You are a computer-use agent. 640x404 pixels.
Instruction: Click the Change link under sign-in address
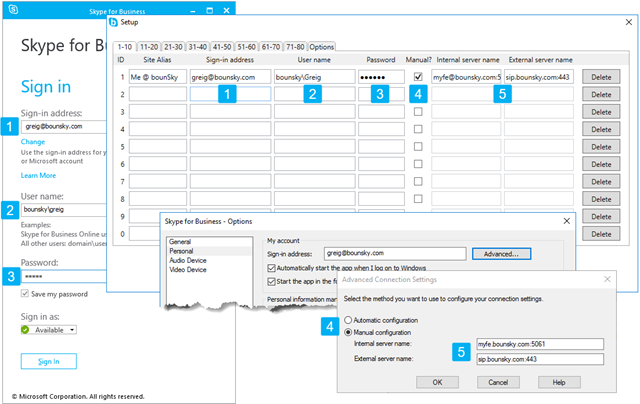coord(33,142)
